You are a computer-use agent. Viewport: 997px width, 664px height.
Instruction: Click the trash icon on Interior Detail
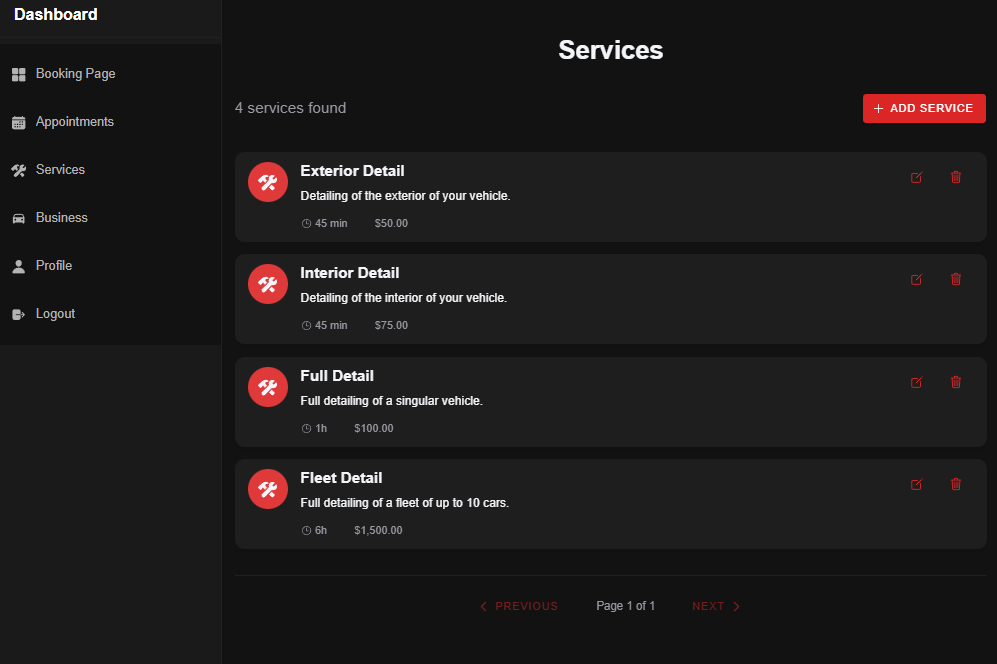955,279
